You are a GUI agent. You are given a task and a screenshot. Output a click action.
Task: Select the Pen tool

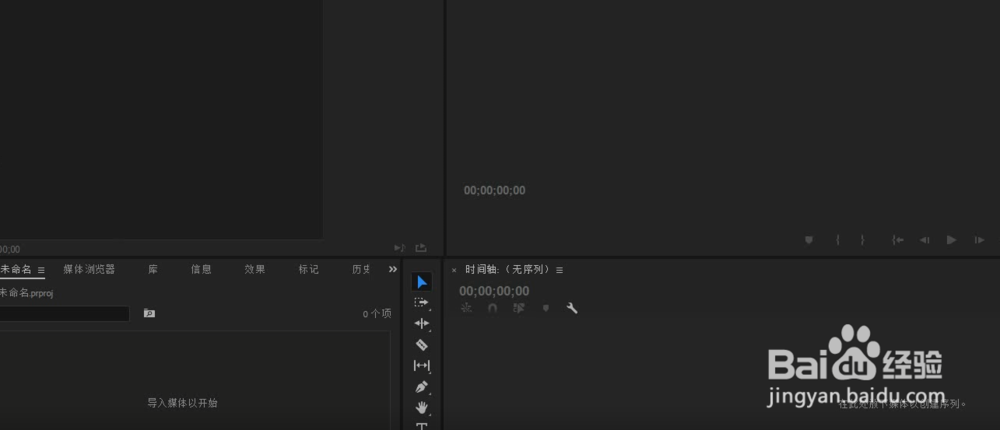tap(422, 387)
